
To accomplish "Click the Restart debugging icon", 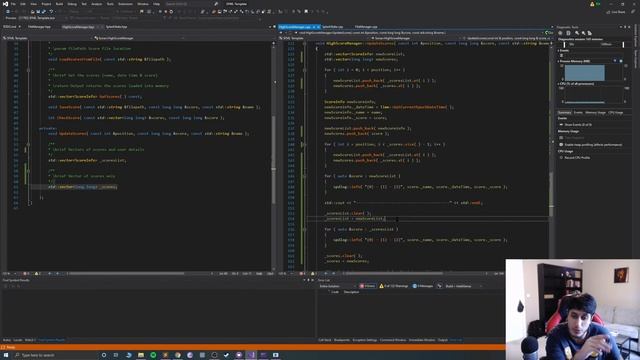I will coord(171,11).
